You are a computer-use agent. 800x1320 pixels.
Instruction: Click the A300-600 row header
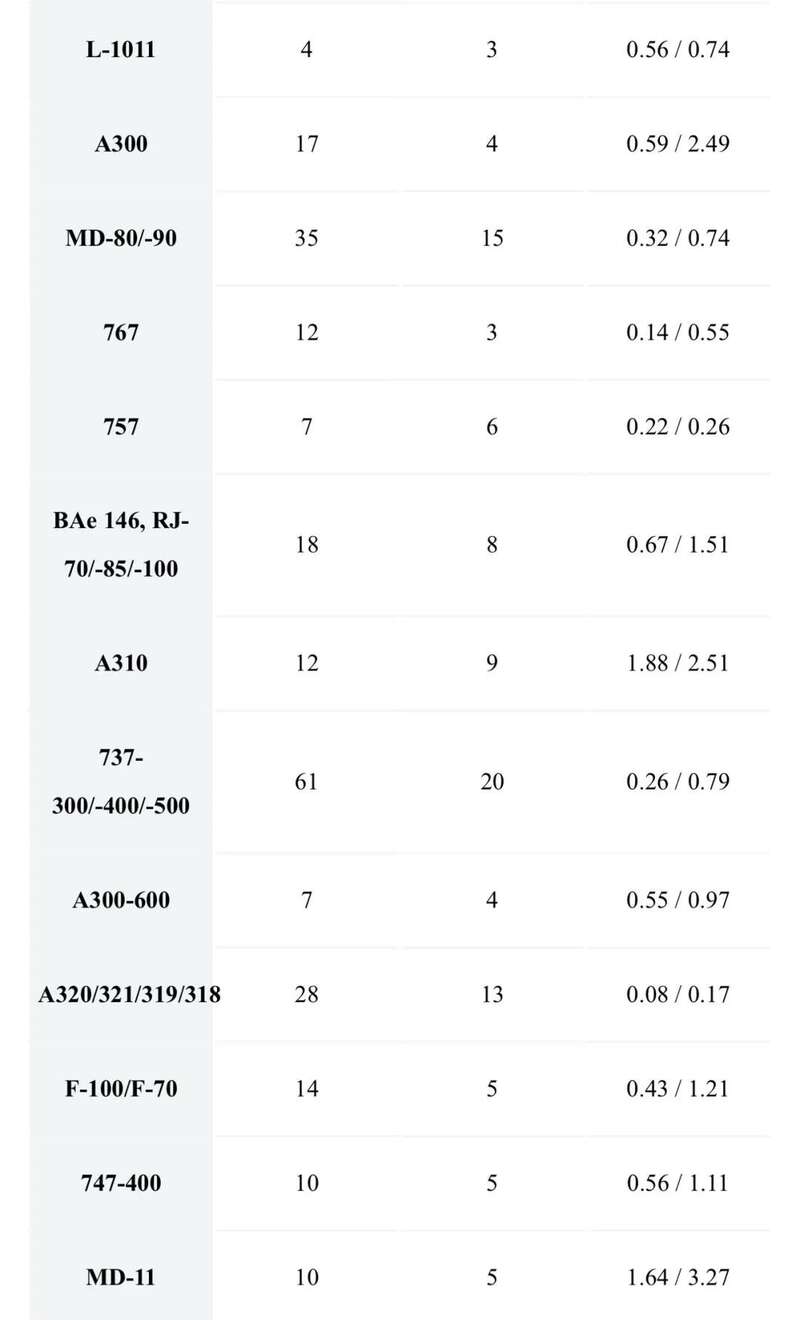pyautogui.click(x=121, y=900)
